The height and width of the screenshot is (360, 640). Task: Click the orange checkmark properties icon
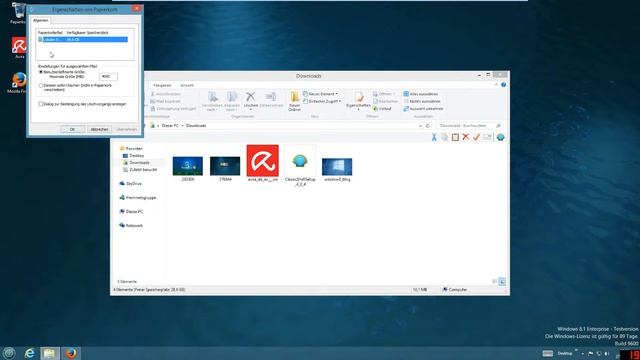point(476,138)
